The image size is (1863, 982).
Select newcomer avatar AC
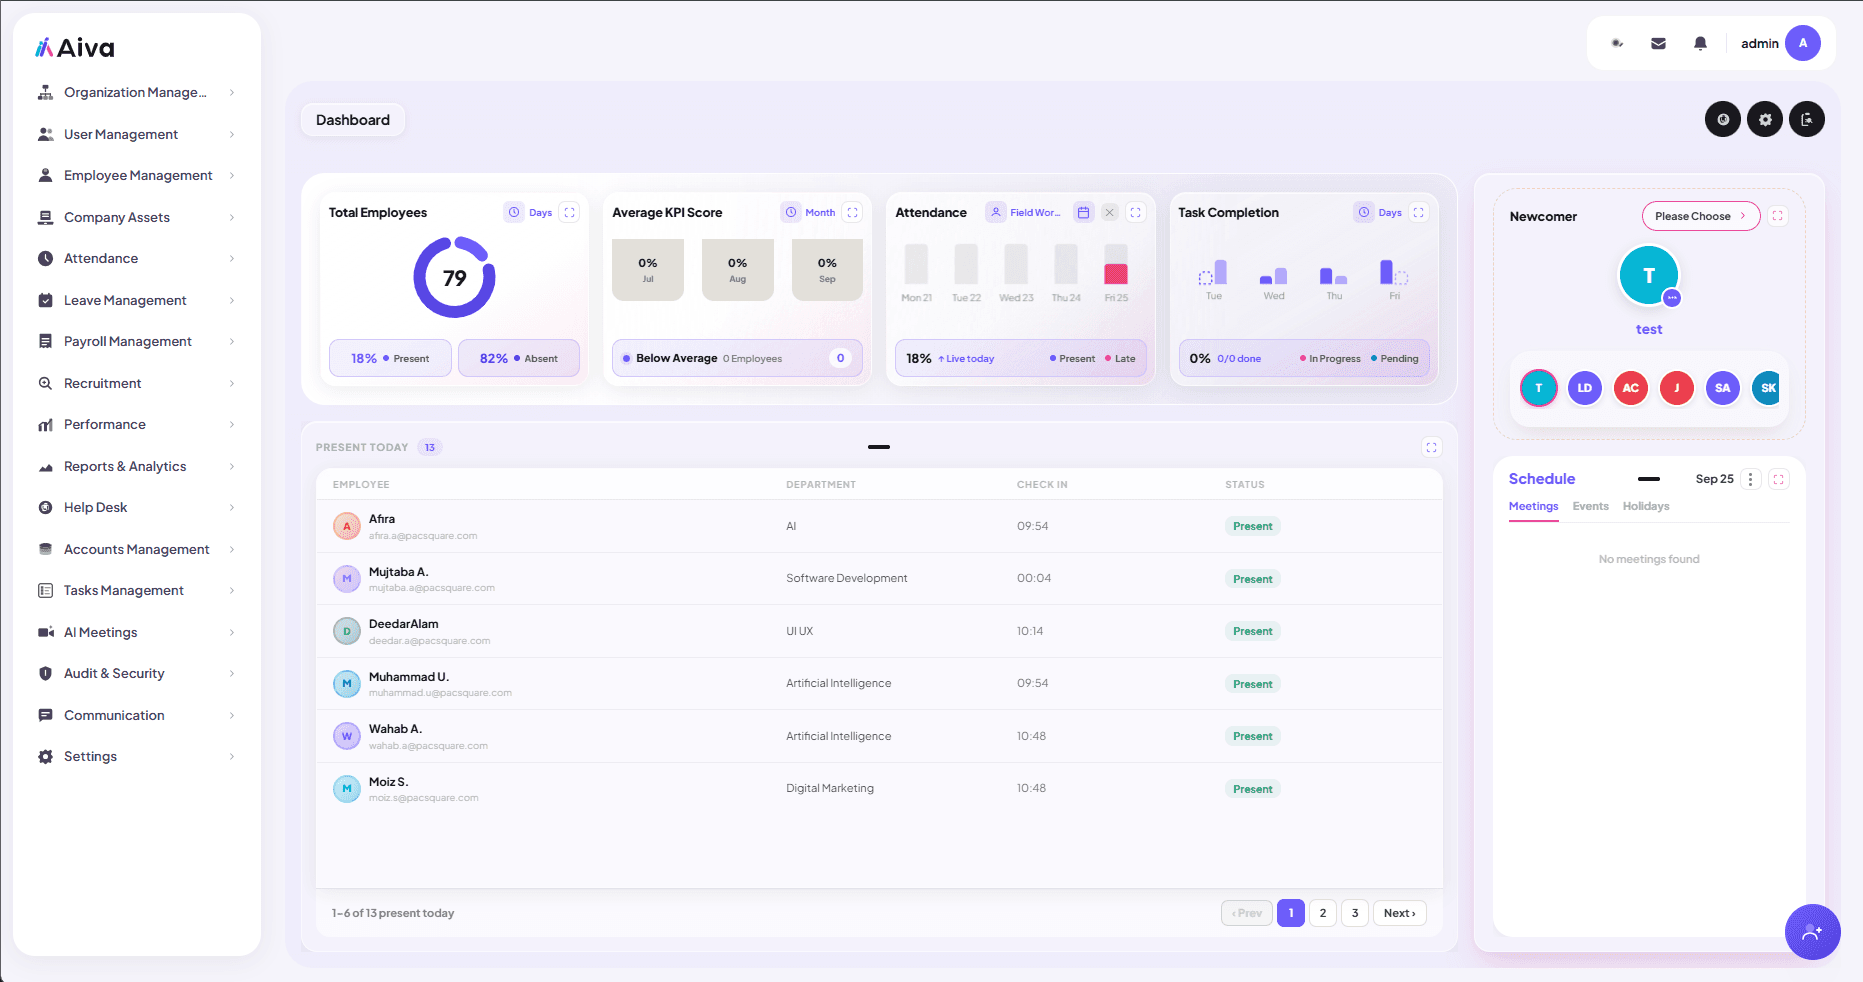click(1631, 388)
